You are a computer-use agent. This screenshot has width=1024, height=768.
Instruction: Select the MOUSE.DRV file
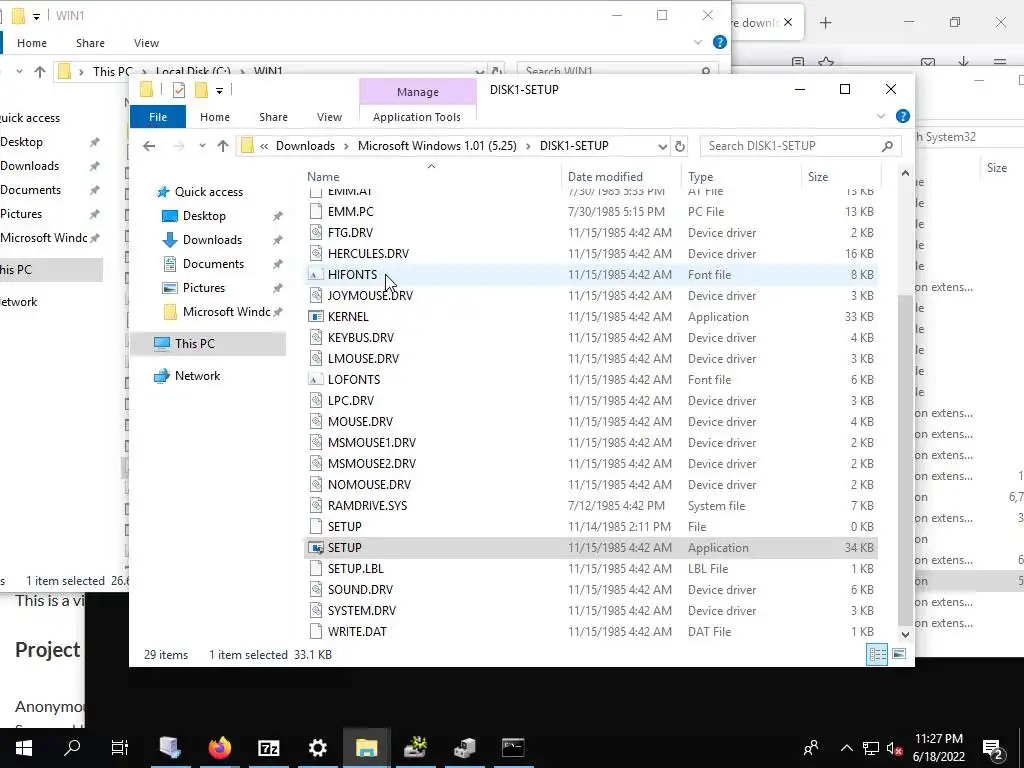pos(360,422)
